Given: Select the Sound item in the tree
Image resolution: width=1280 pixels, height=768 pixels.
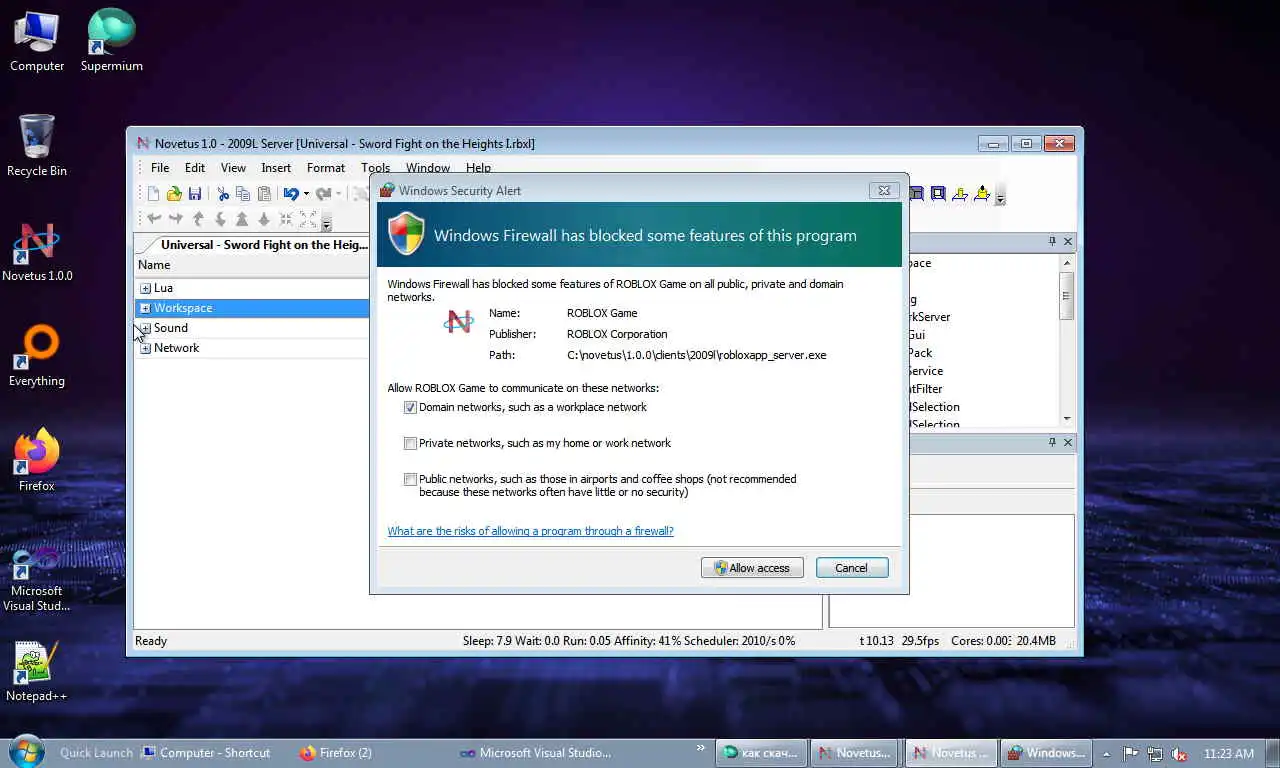Looking at the screenshot, I should [x=171, y=328].
